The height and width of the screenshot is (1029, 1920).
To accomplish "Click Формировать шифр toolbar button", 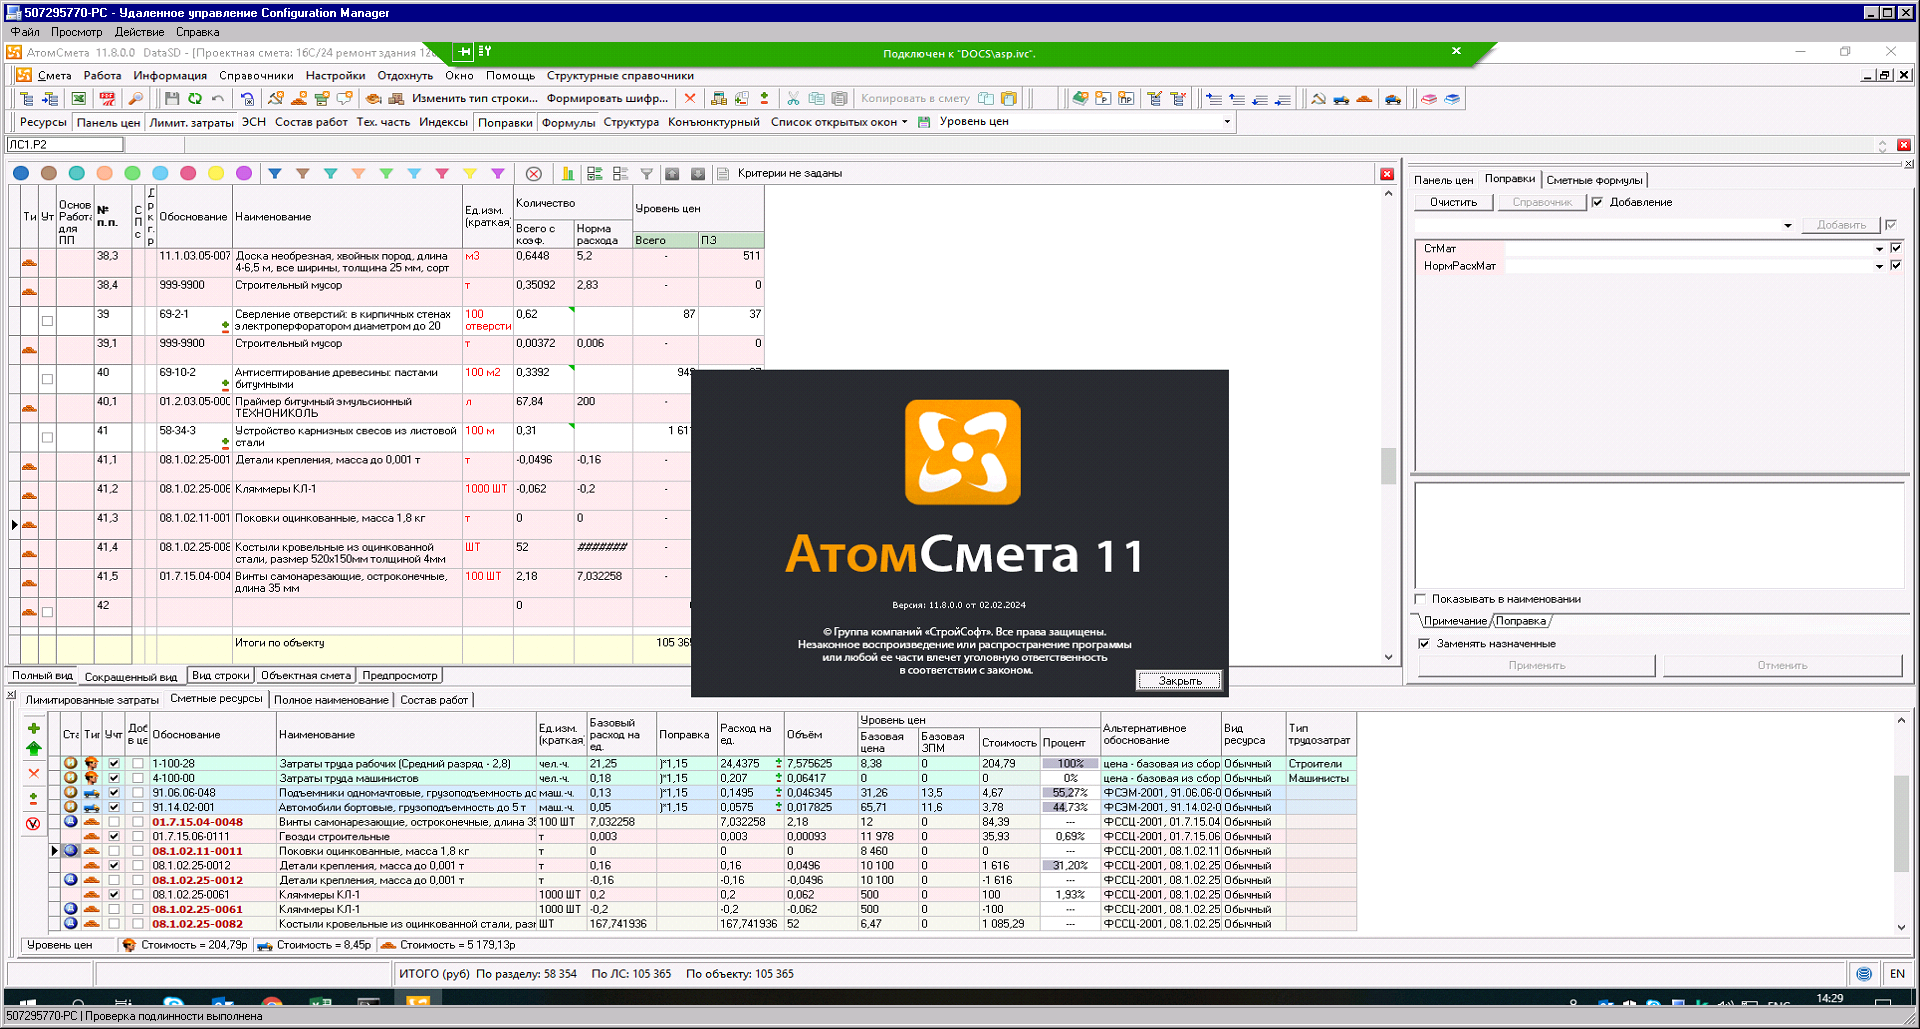I will pyautogui.click(x=608, y=99).
